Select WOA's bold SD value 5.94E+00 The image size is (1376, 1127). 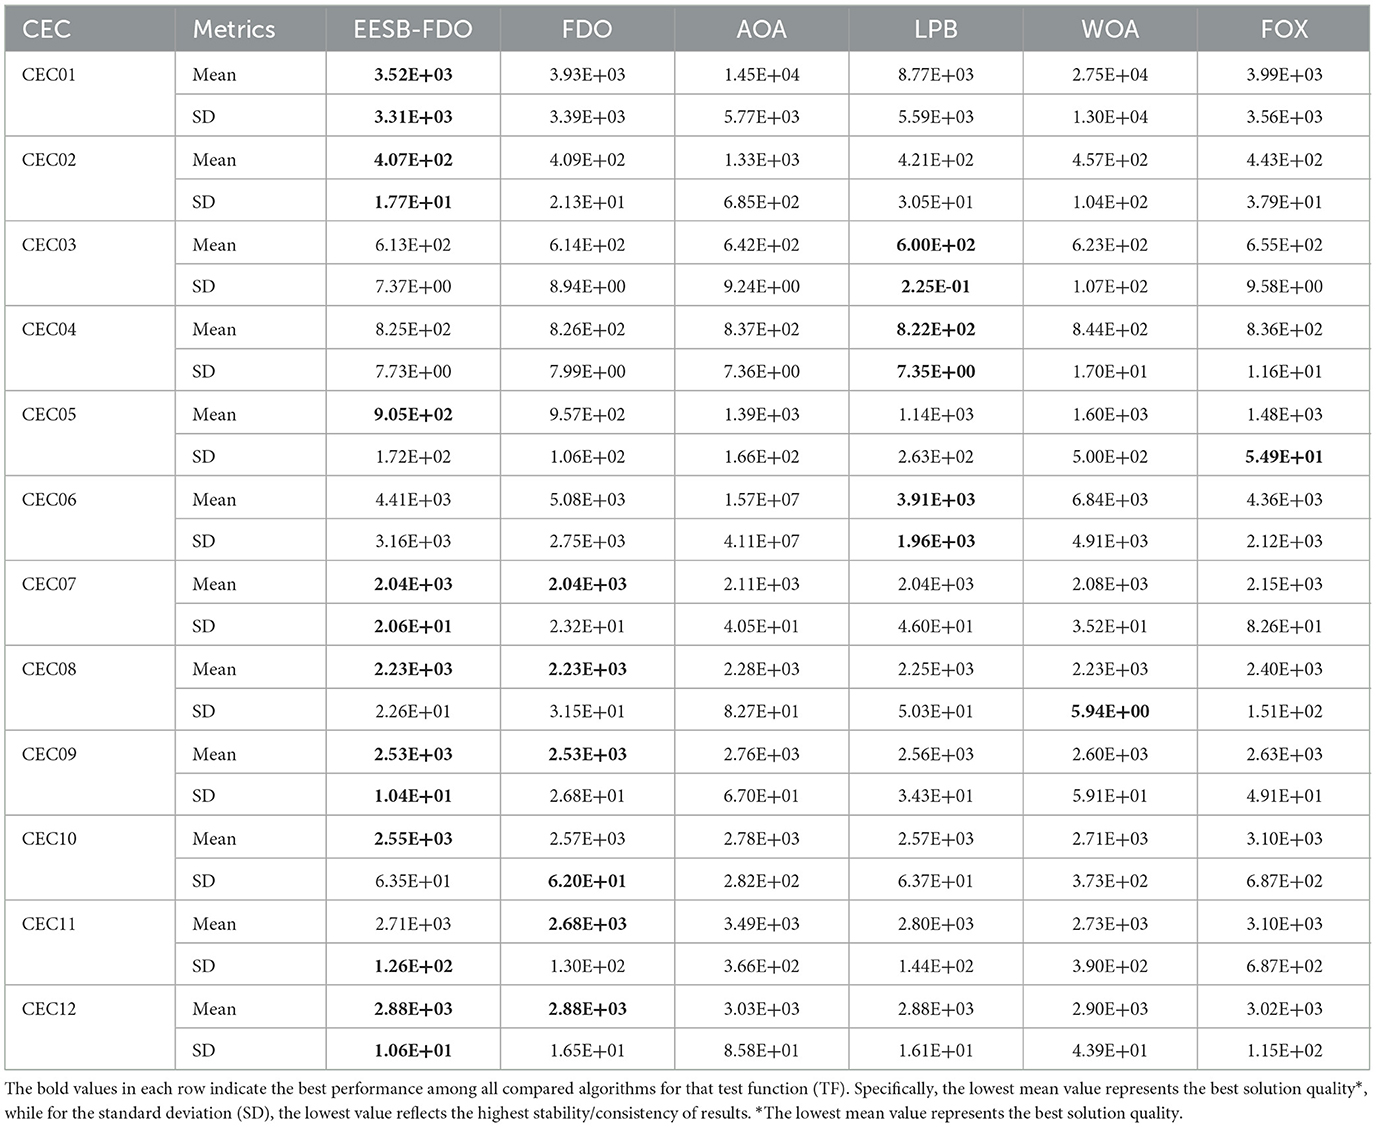tap(1110, 712)
